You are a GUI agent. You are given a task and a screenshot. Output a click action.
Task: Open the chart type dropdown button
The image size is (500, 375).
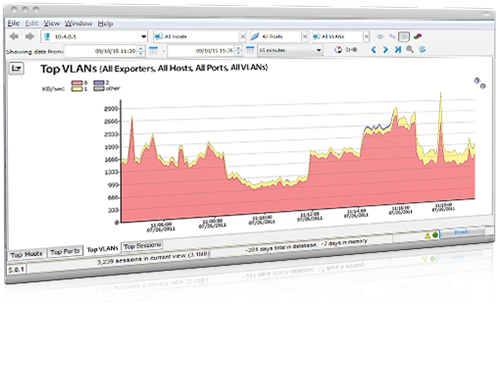pos(16,69)
